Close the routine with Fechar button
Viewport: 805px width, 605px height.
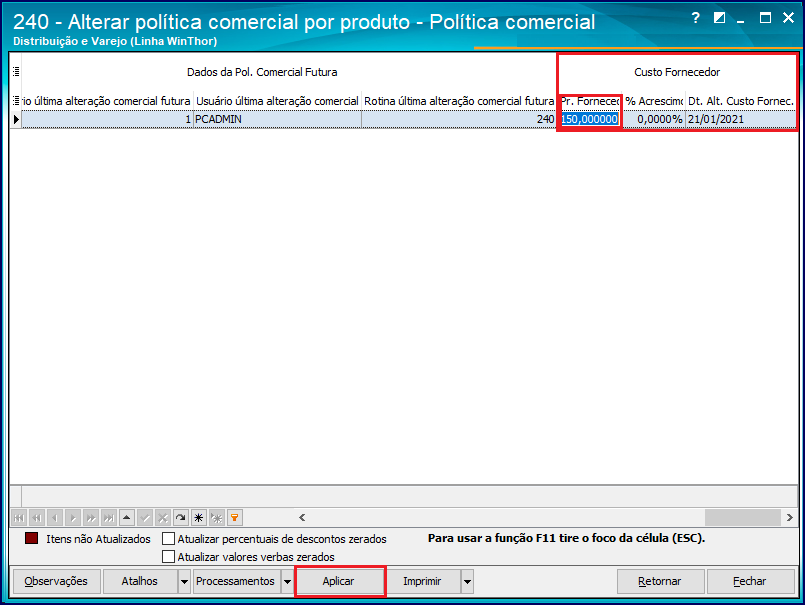click(750, 581)
